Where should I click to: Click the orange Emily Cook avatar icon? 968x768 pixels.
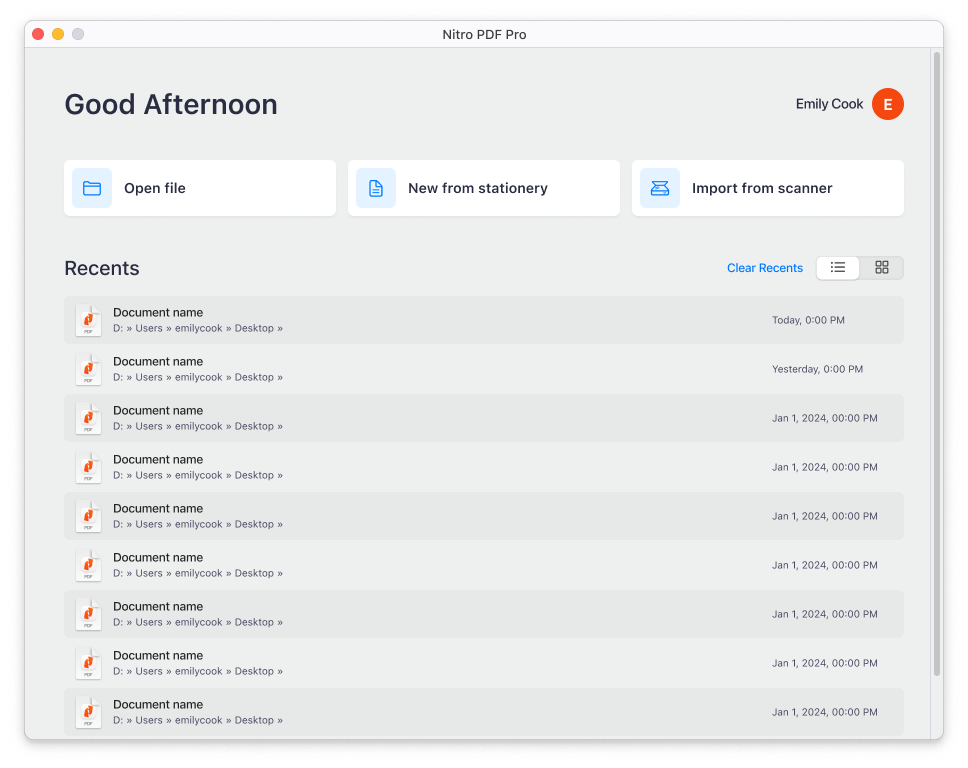tap(887, 104)
